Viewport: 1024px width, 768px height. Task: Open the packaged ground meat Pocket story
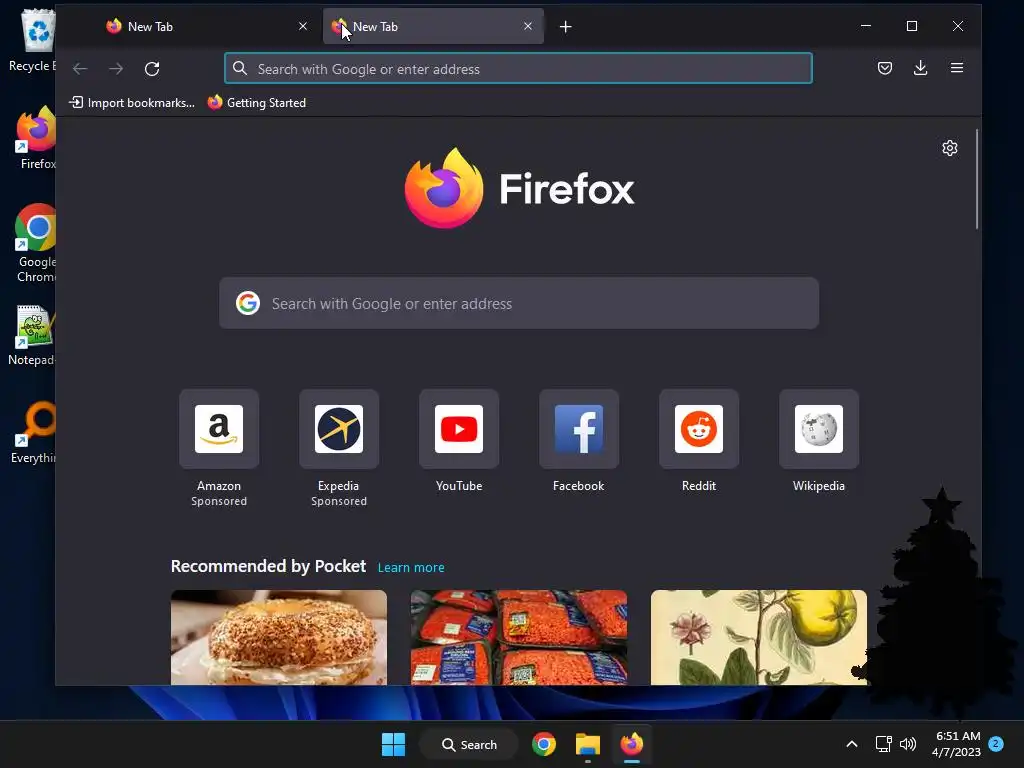coord(519,637)
